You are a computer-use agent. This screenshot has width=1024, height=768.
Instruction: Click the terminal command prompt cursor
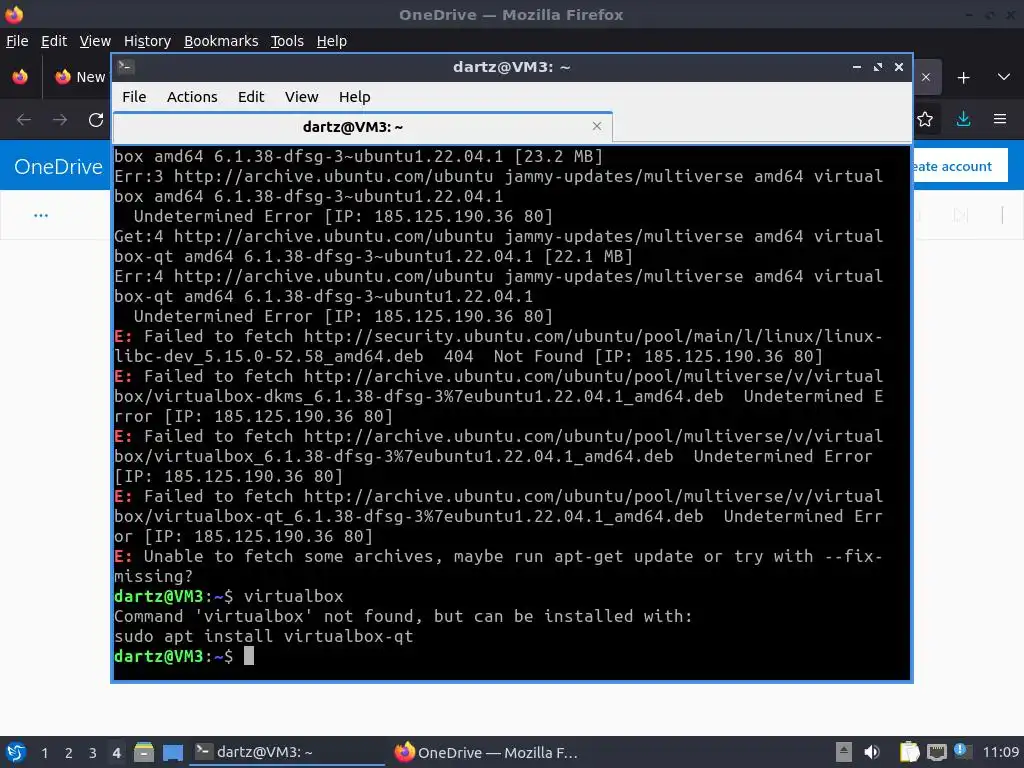point(249,656)
